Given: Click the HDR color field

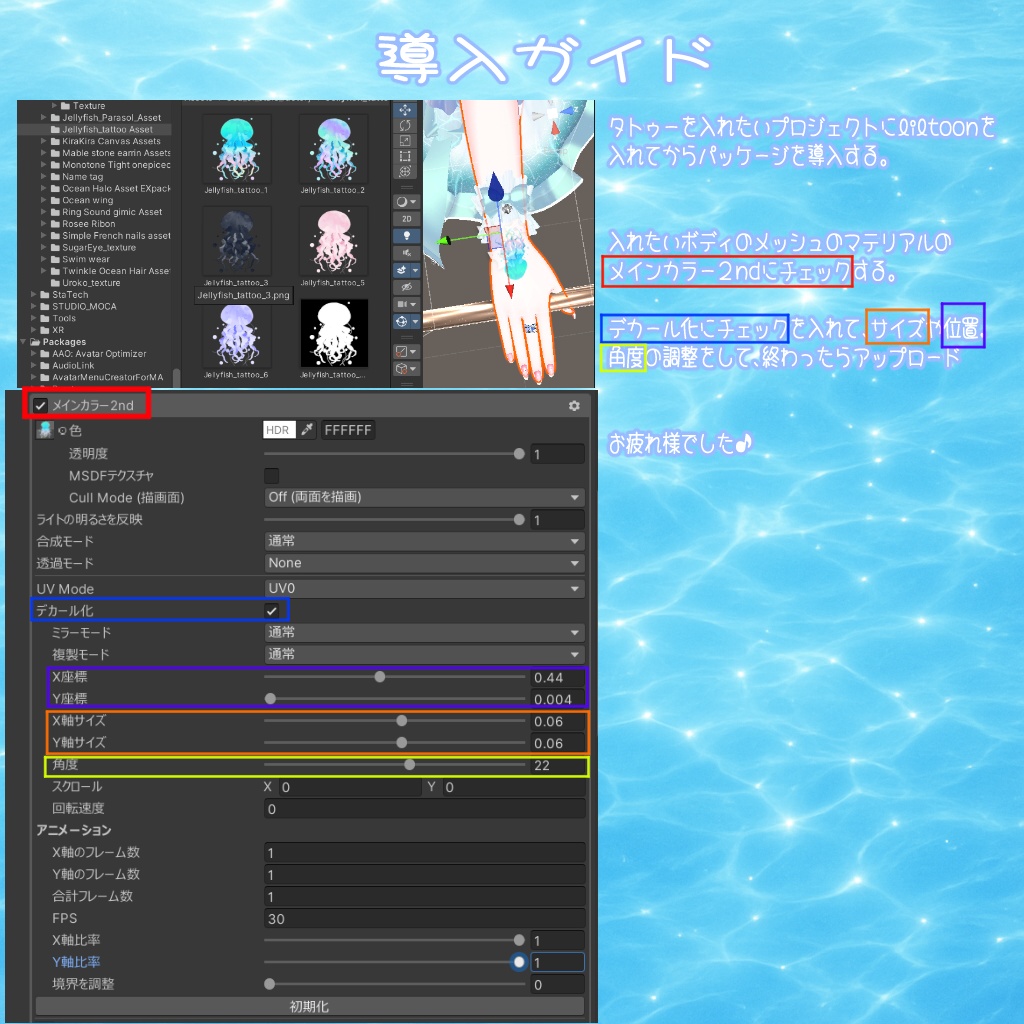Looking at the screenshot, I should coord(279,430).
